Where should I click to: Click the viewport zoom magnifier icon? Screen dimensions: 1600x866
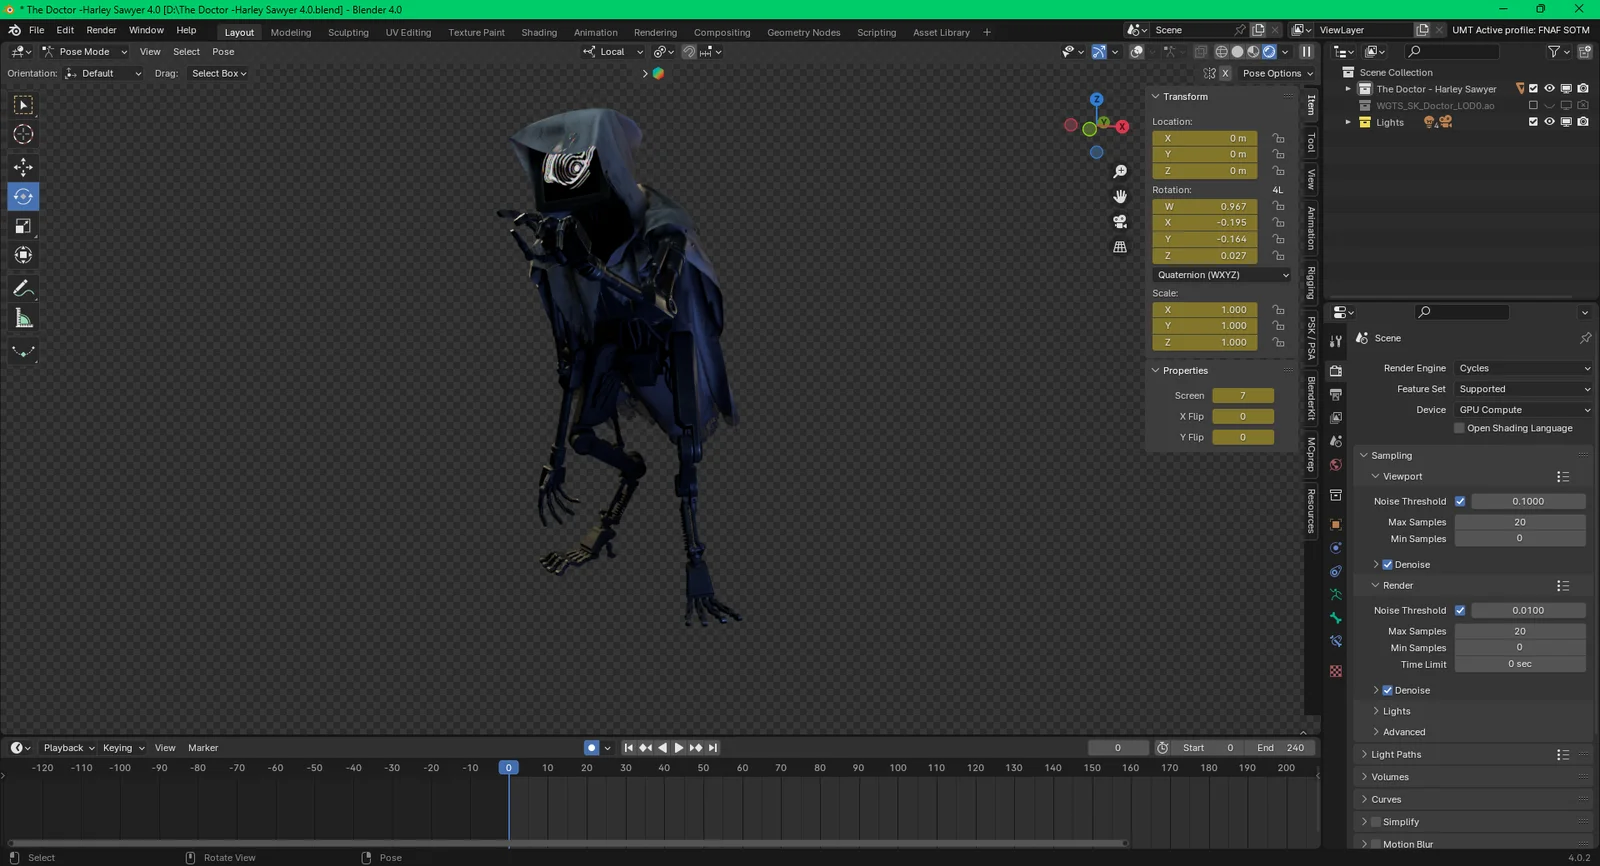pos(1120,172)
